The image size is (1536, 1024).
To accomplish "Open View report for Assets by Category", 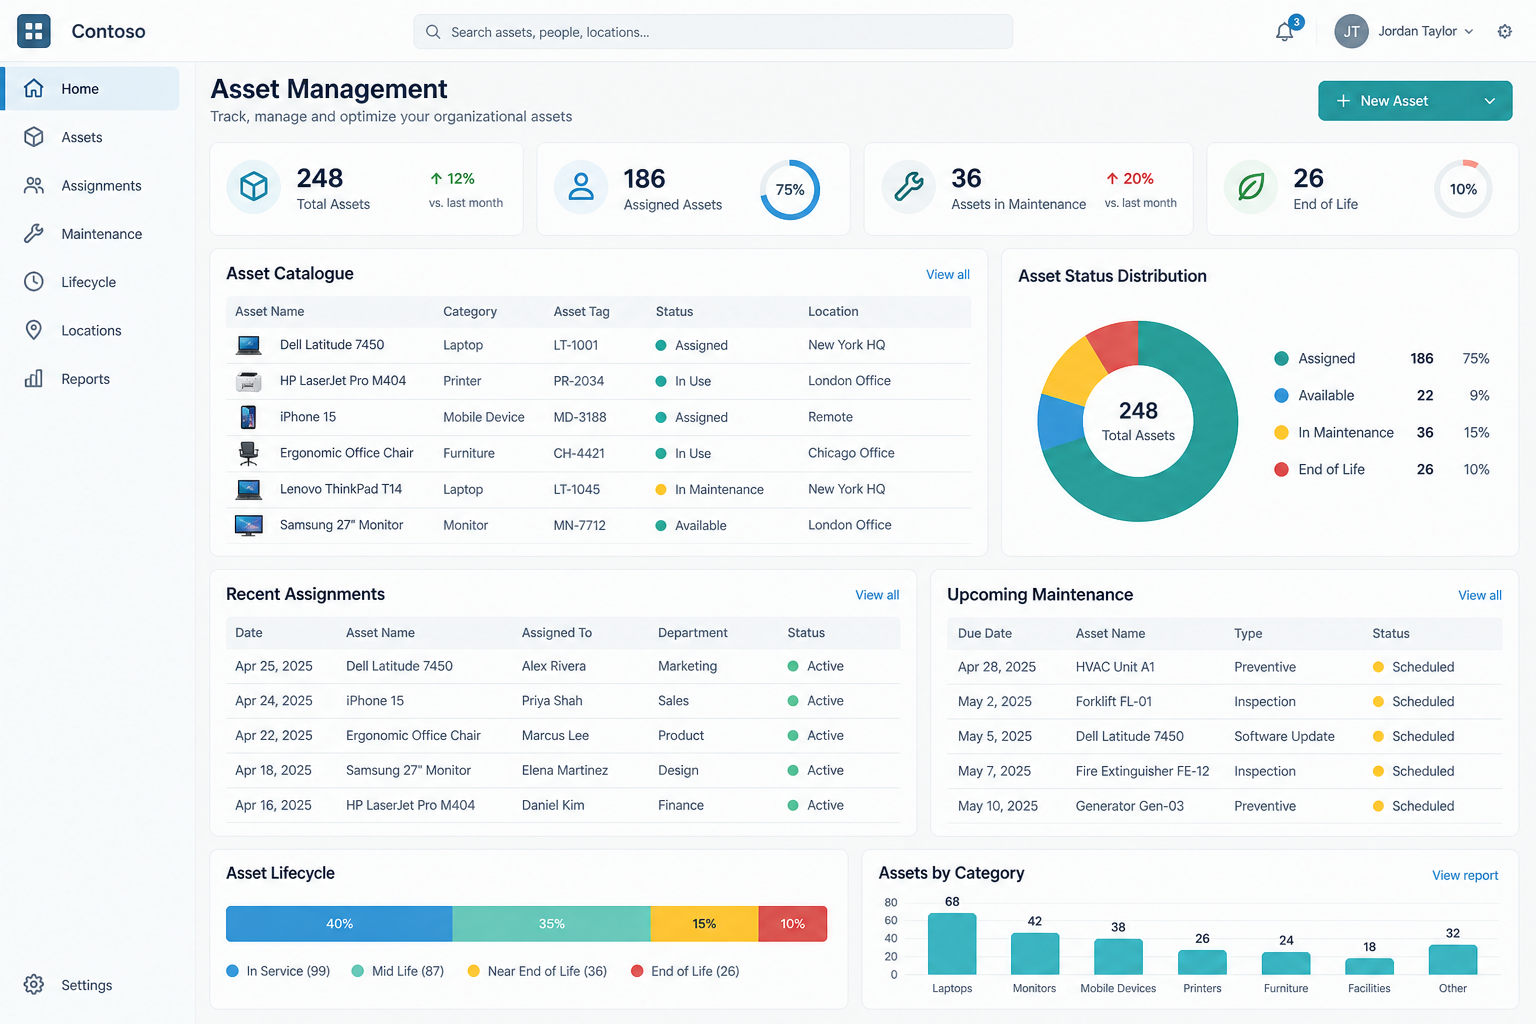I will 1465,875.
